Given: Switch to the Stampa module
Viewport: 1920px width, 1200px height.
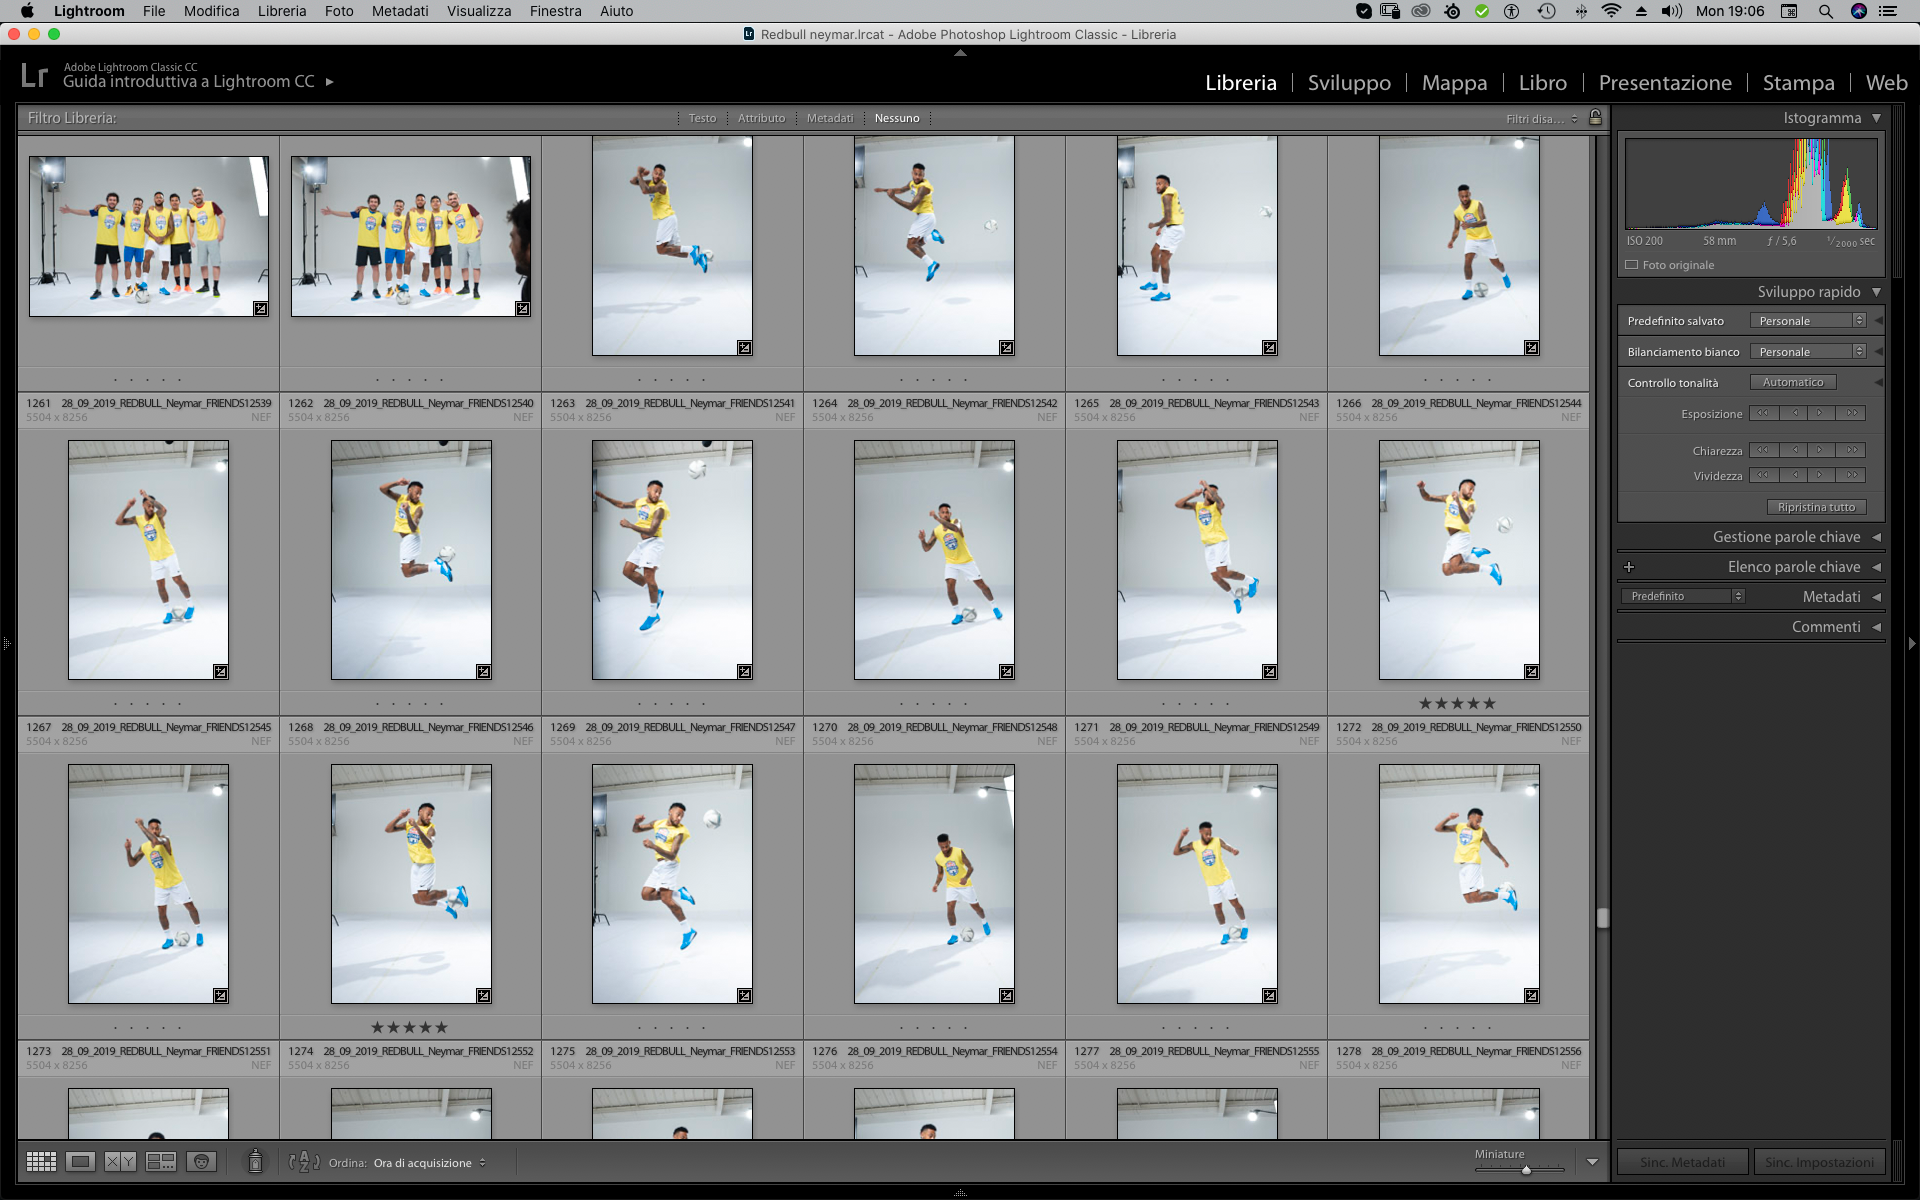Looking at the screenshot, I should point(1798,83).
